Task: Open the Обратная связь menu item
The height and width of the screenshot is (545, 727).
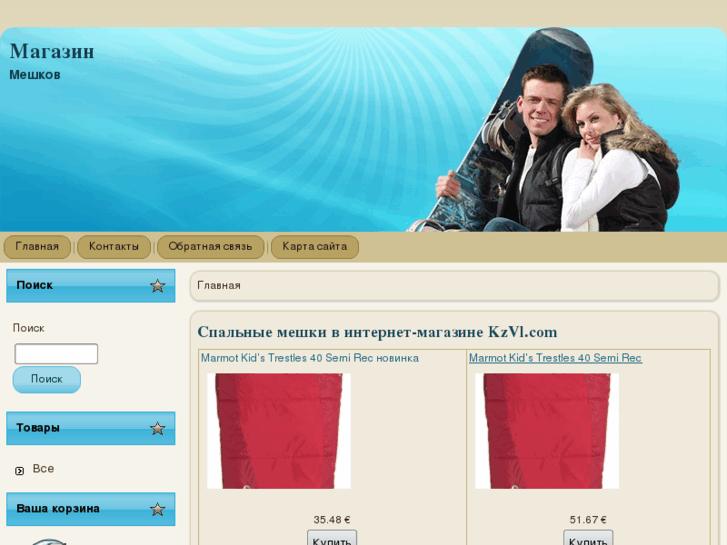Action: click(x=210, y=247)
